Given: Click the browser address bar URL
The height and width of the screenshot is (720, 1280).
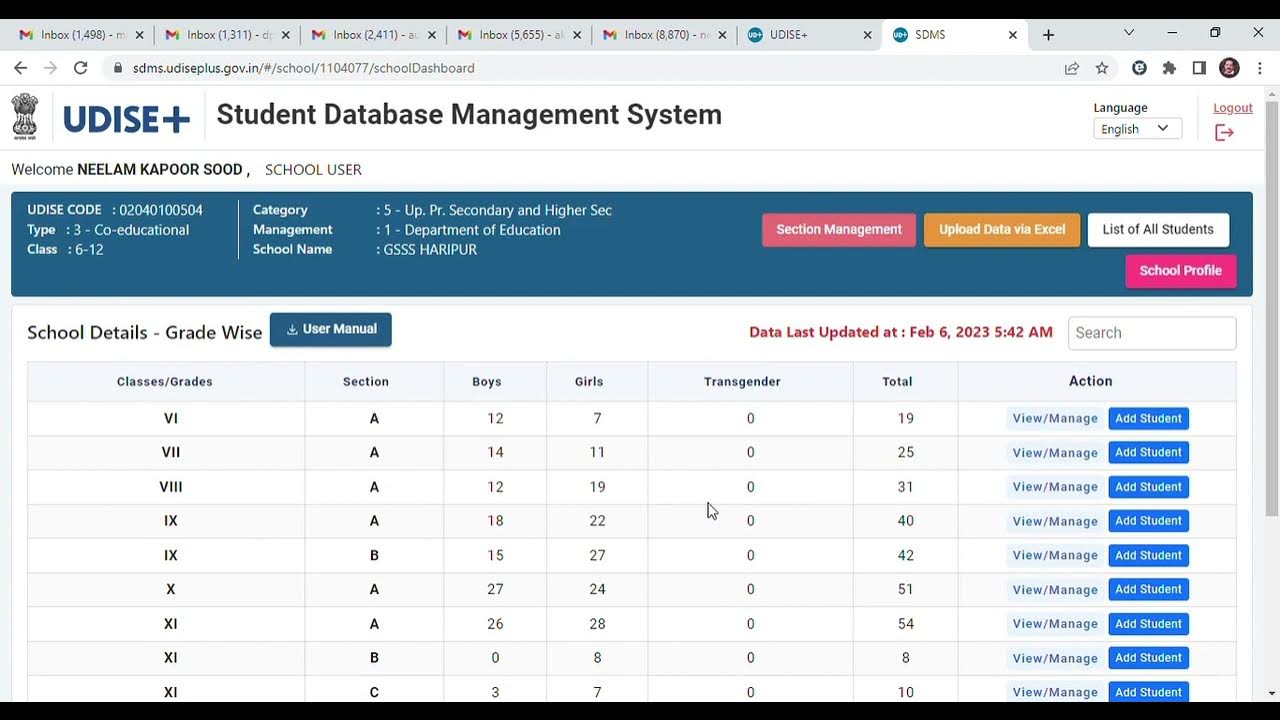Looking at the screenshot, I should coord(304,68).
